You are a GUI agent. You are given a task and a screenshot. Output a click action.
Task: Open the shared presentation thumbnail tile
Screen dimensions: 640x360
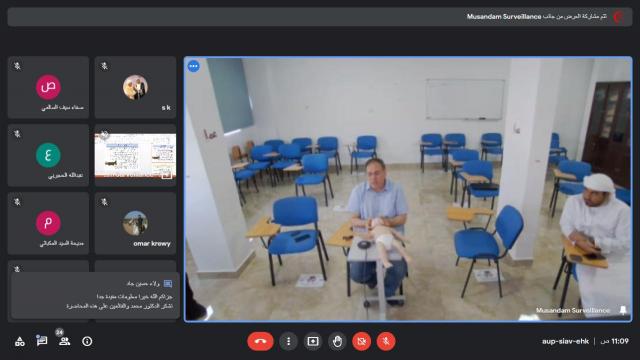pyautogui.click(x=136, y=156)
